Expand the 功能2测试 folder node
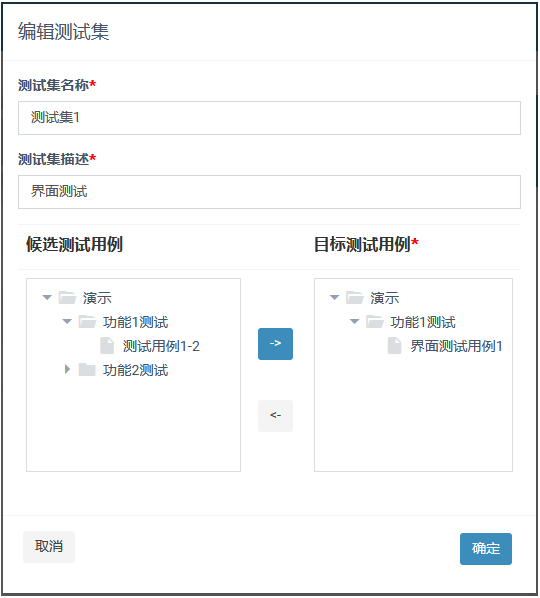 pyautogui.click(x=68, y=369)
